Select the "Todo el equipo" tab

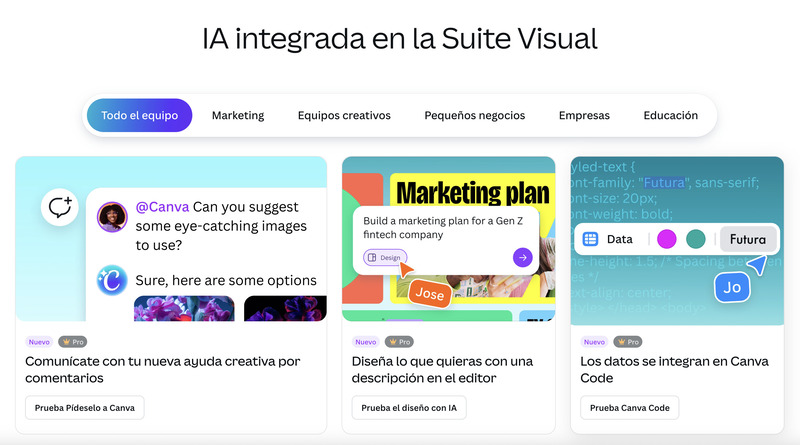click(x=139, y=115)
